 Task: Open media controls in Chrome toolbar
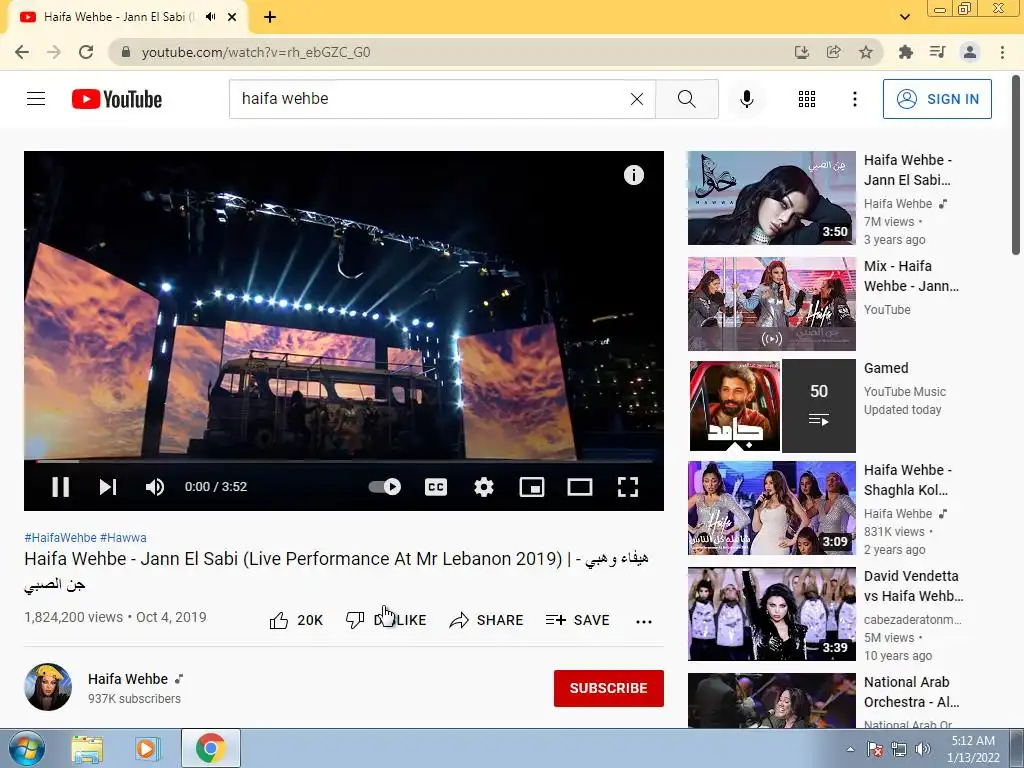[937, 52]
